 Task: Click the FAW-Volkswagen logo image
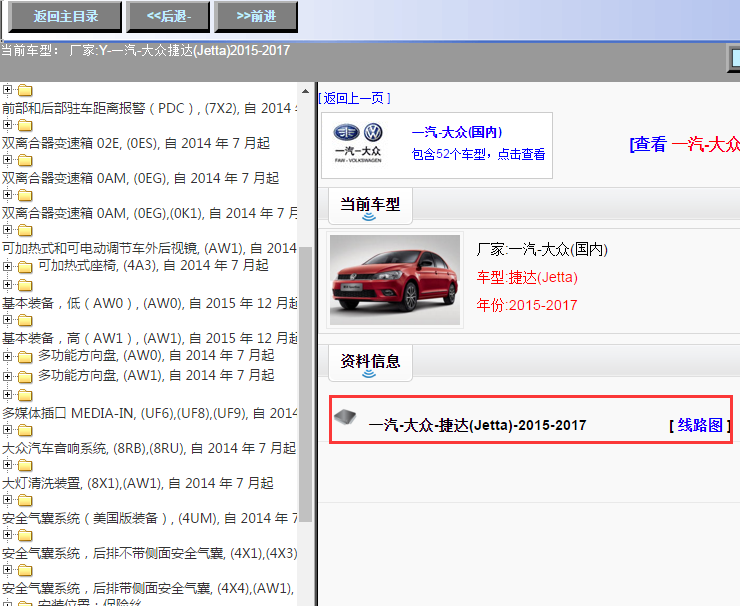pyautogui.click(x=358, y=143)
